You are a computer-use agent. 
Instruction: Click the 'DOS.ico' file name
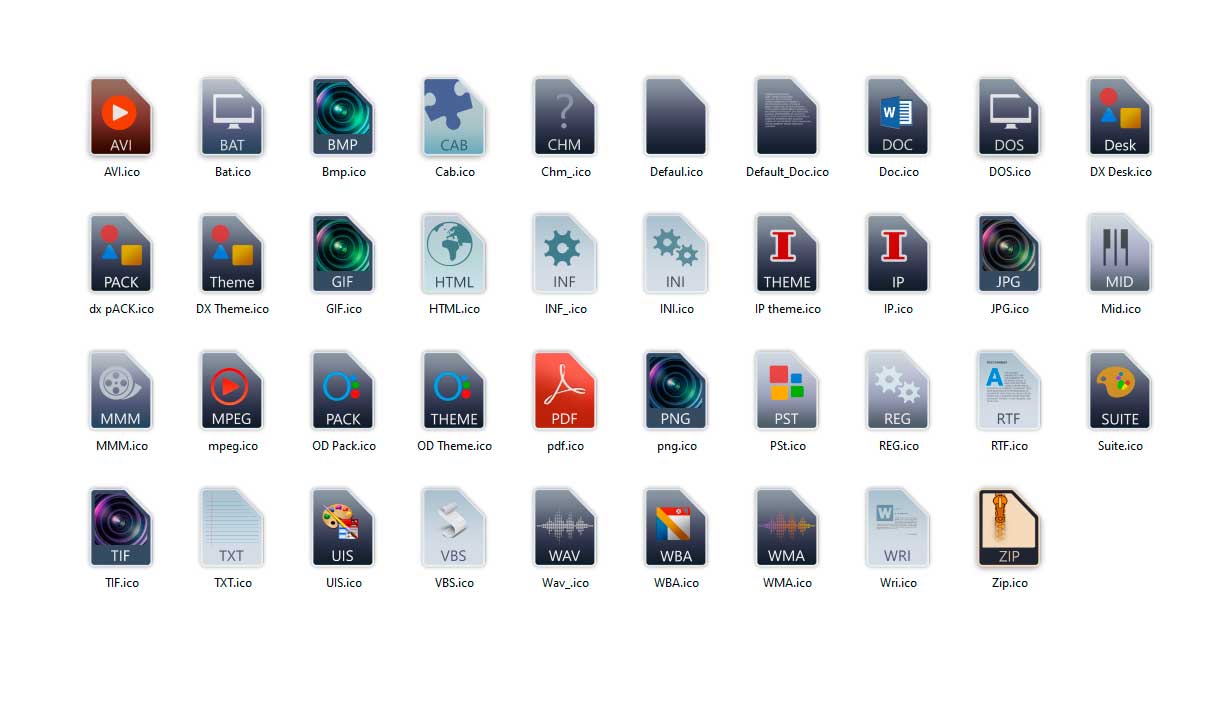(1009, 172)
